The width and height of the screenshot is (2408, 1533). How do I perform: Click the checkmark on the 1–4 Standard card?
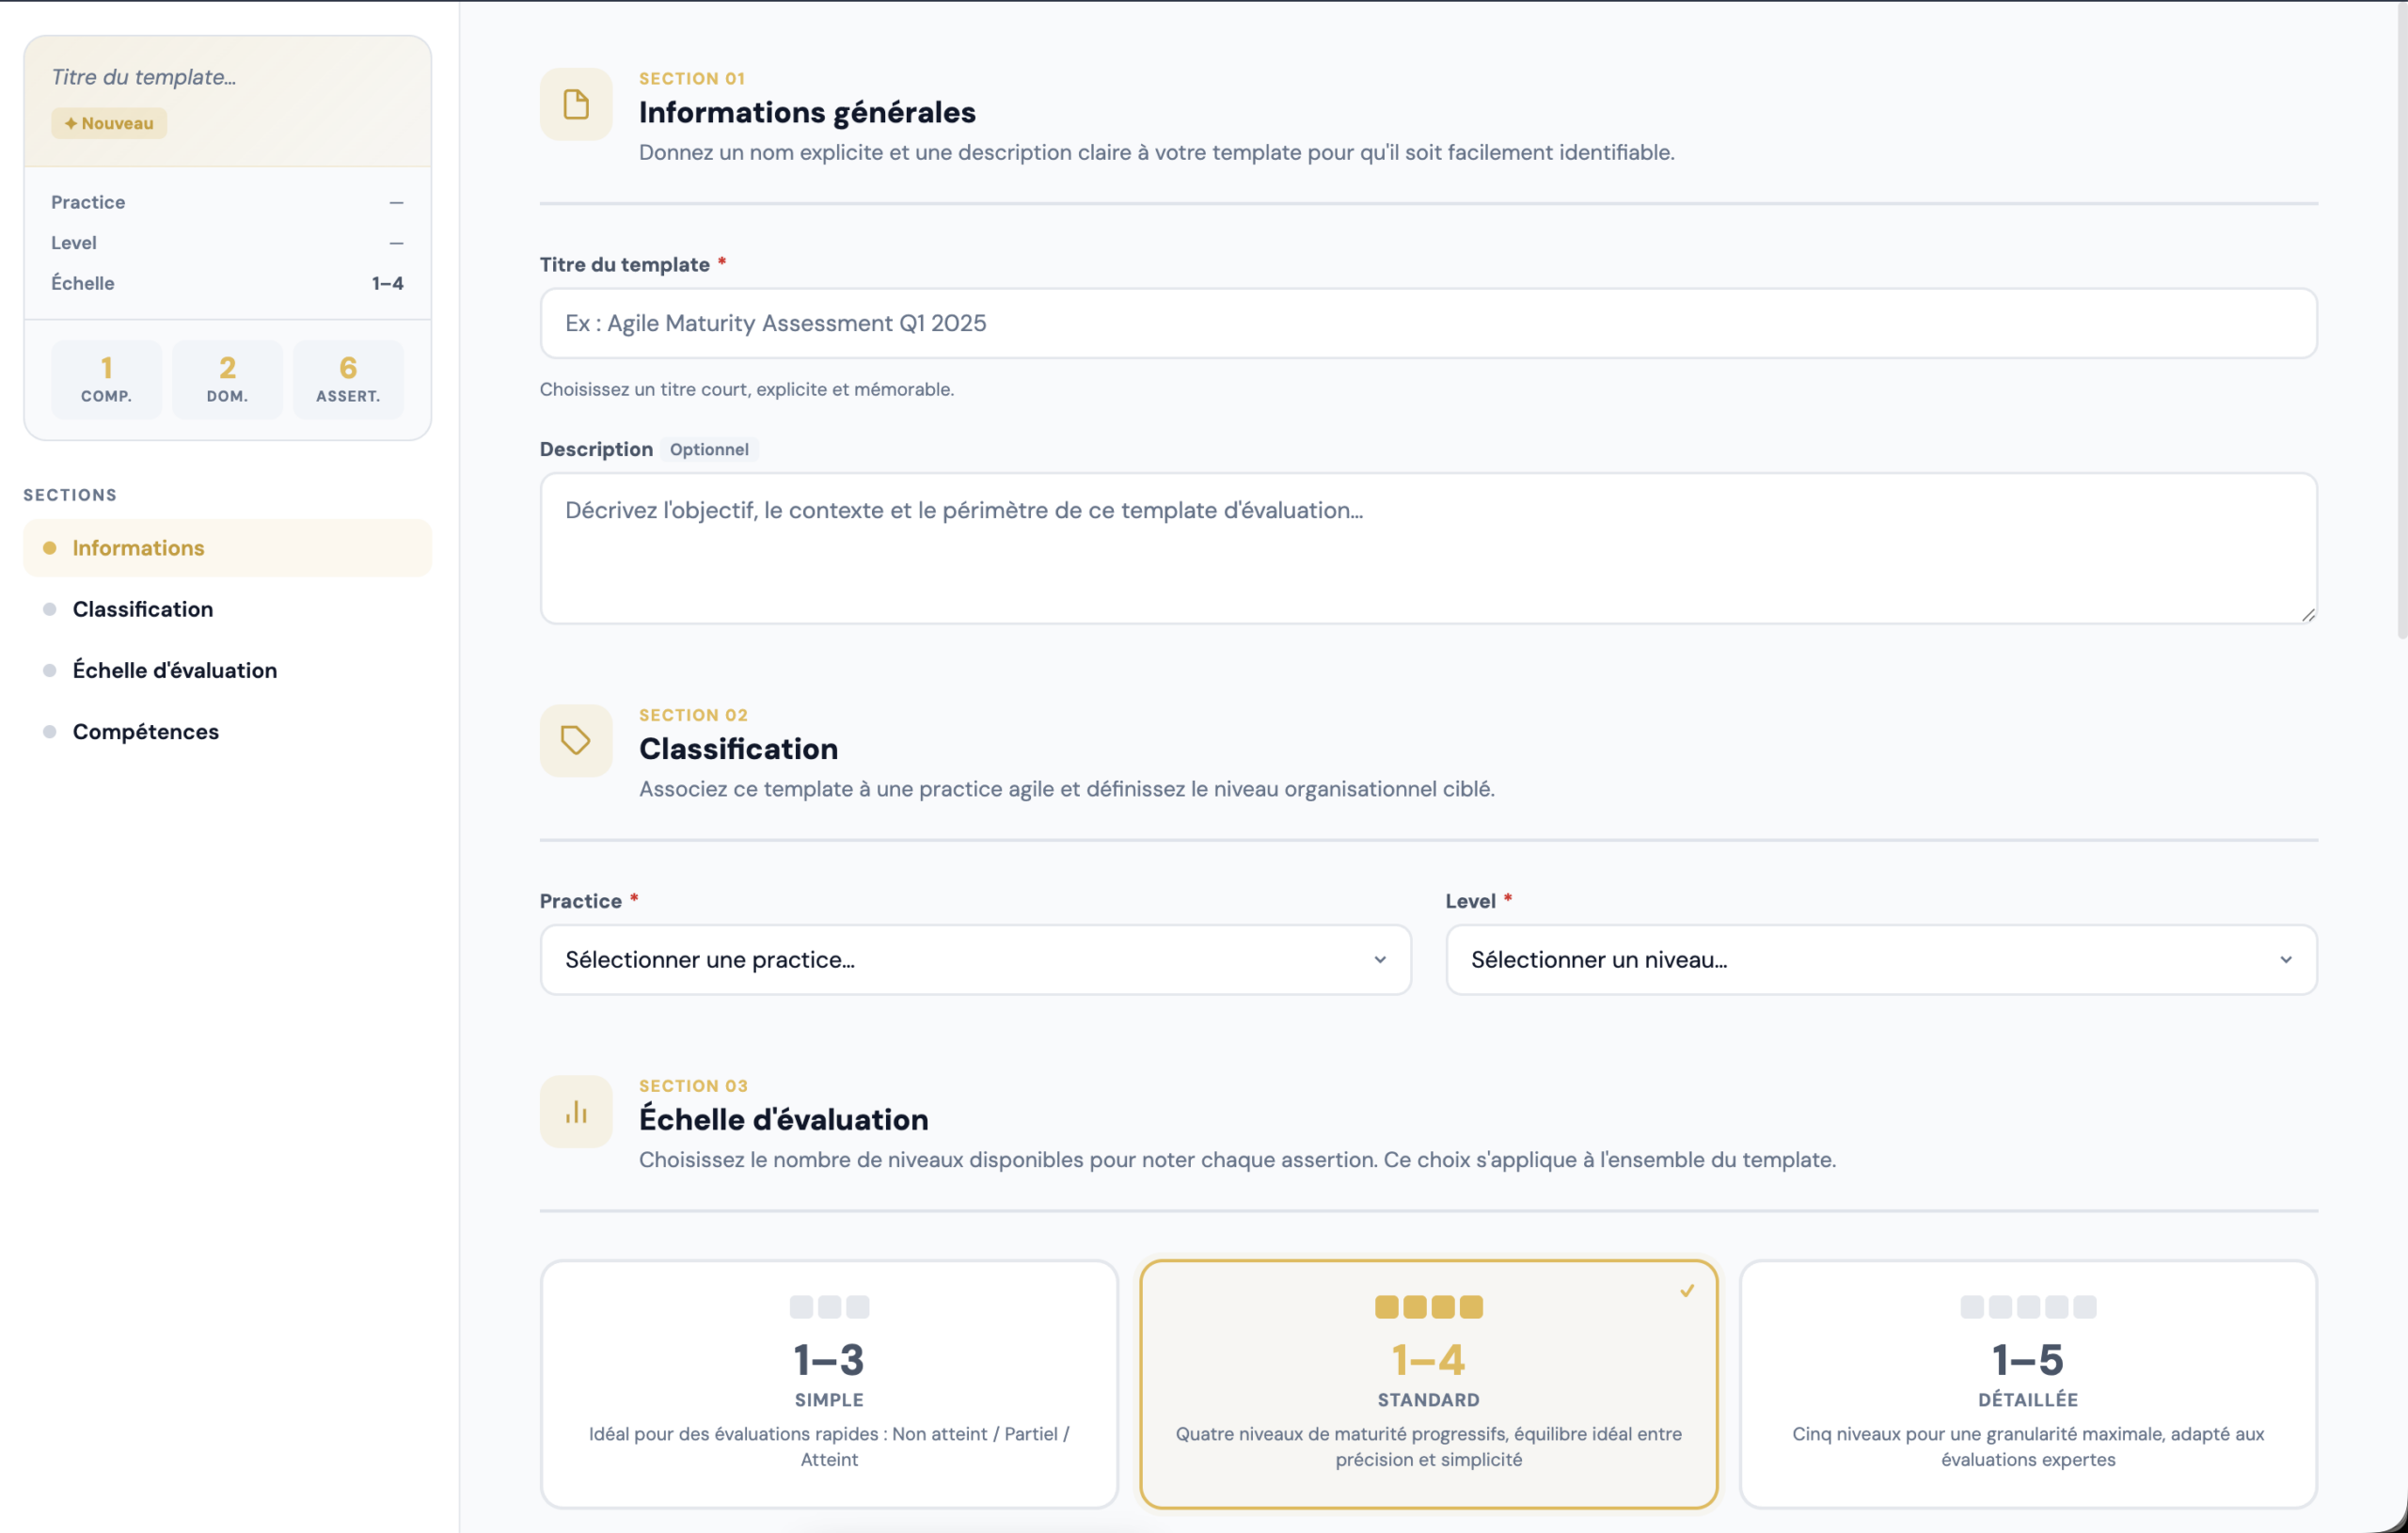pos(1687,1290)
